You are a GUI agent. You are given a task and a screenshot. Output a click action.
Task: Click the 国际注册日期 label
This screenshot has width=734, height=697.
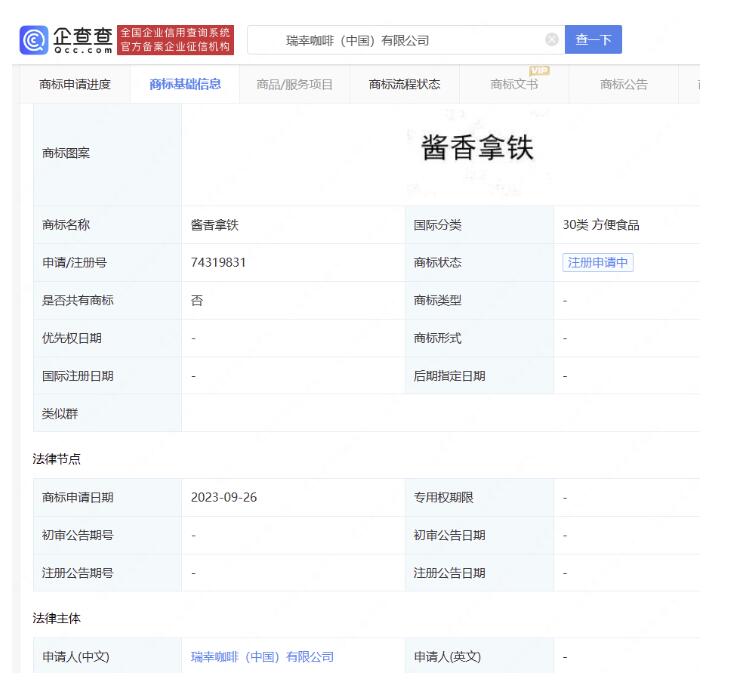click(x=77, y=376)
